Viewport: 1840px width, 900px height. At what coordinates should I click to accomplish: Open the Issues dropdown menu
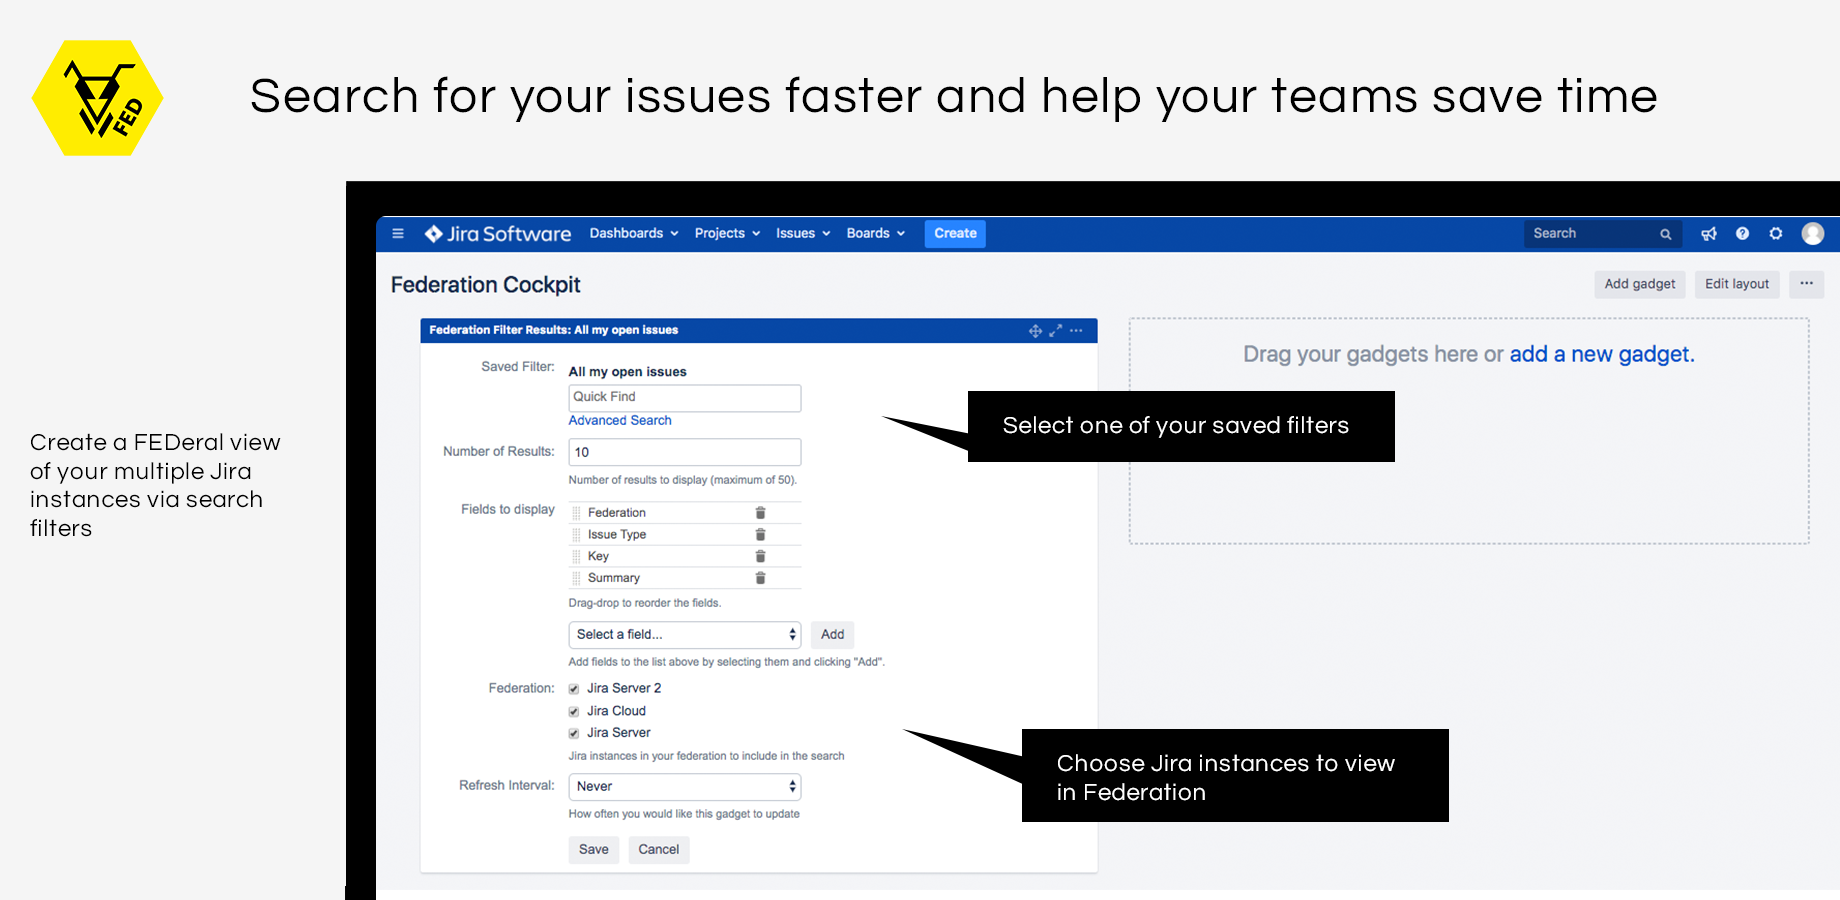[803, 234]
